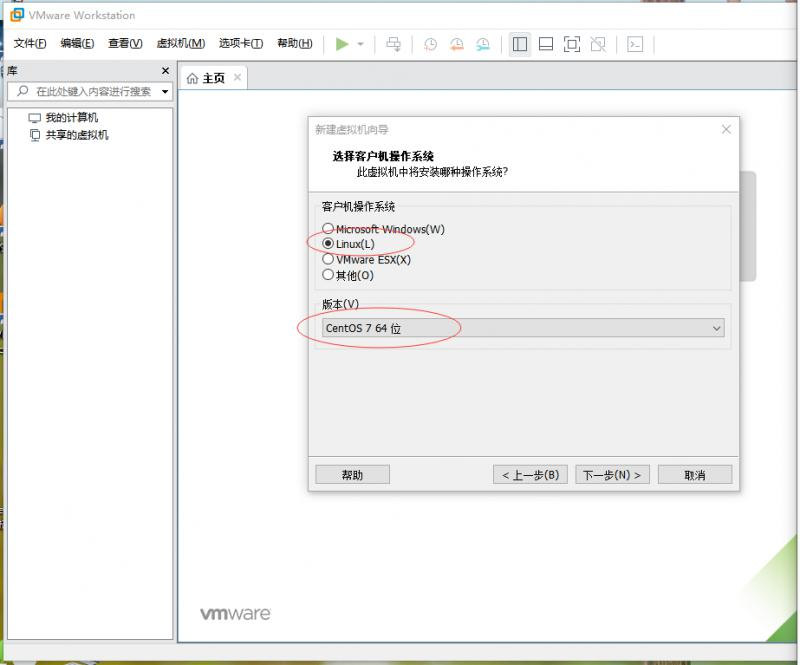800x665 pixels.
Task: Enter Full Screen mode via toolbar icon
Action: pyautogui.click(x=571, y=42)
